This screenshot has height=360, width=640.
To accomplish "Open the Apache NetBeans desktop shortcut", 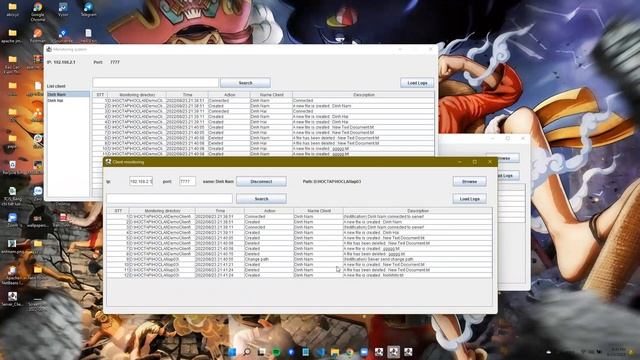I will click(12, 275).
